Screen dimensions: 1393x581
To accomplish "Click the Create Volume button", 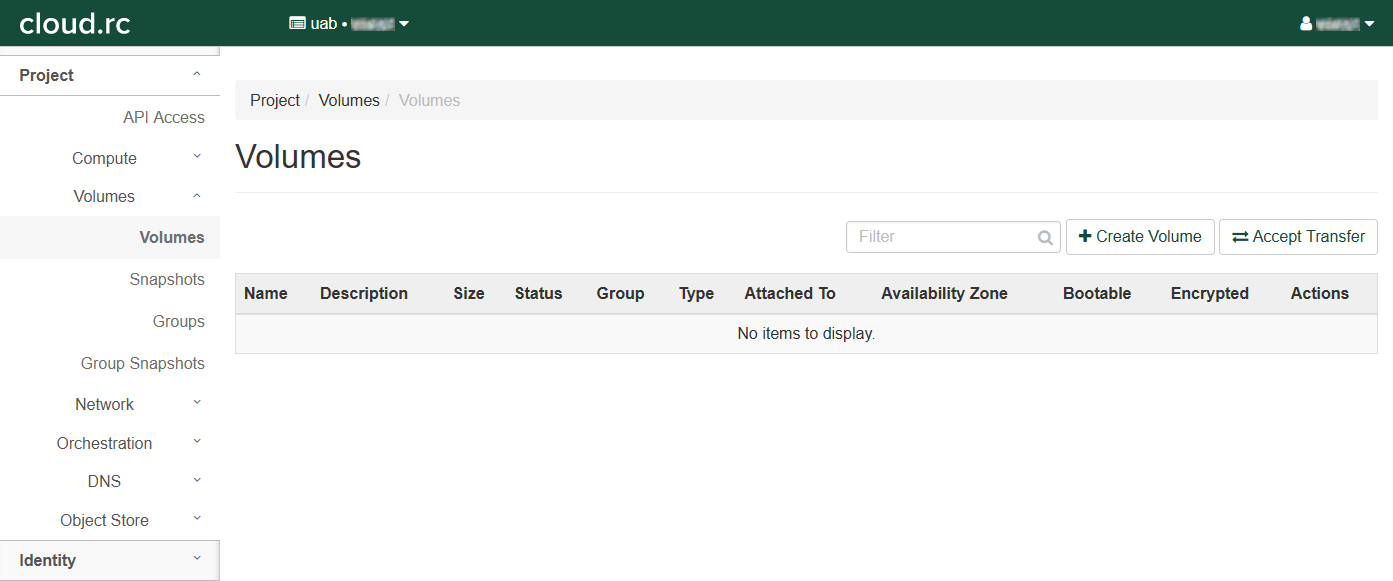I will click(x=1140, y=237).
